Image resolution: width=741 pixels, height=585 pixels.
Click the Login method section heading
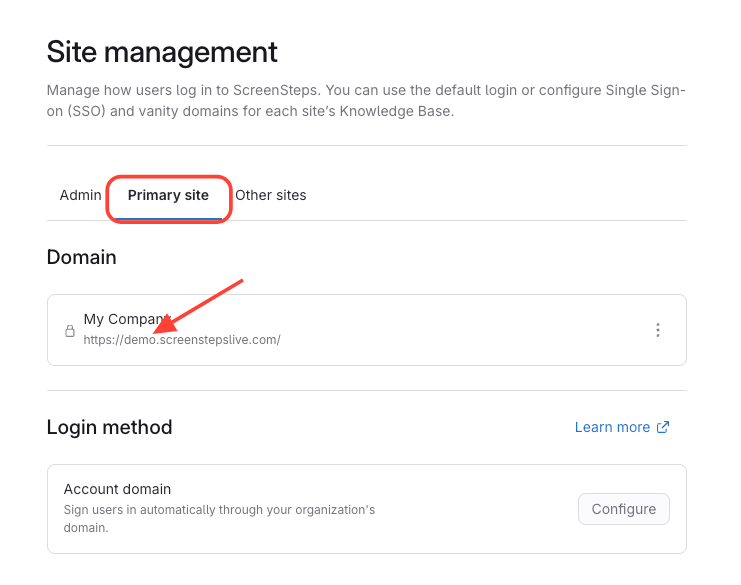click(x=109, y=427)
